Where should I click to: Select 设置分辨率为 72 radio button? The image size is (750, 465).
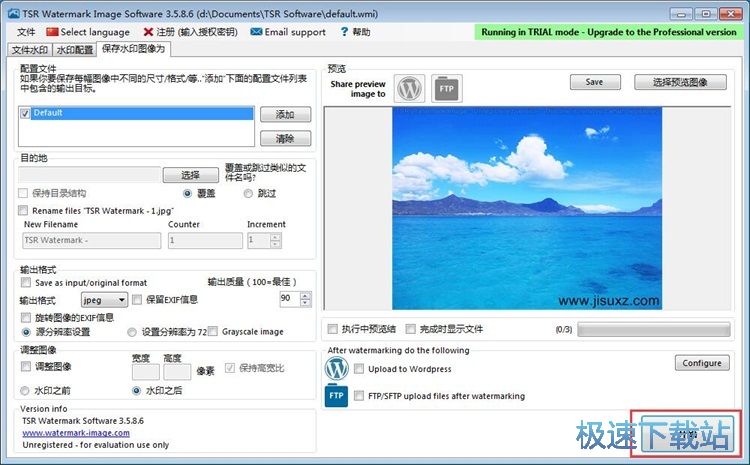tap(132, 332)
